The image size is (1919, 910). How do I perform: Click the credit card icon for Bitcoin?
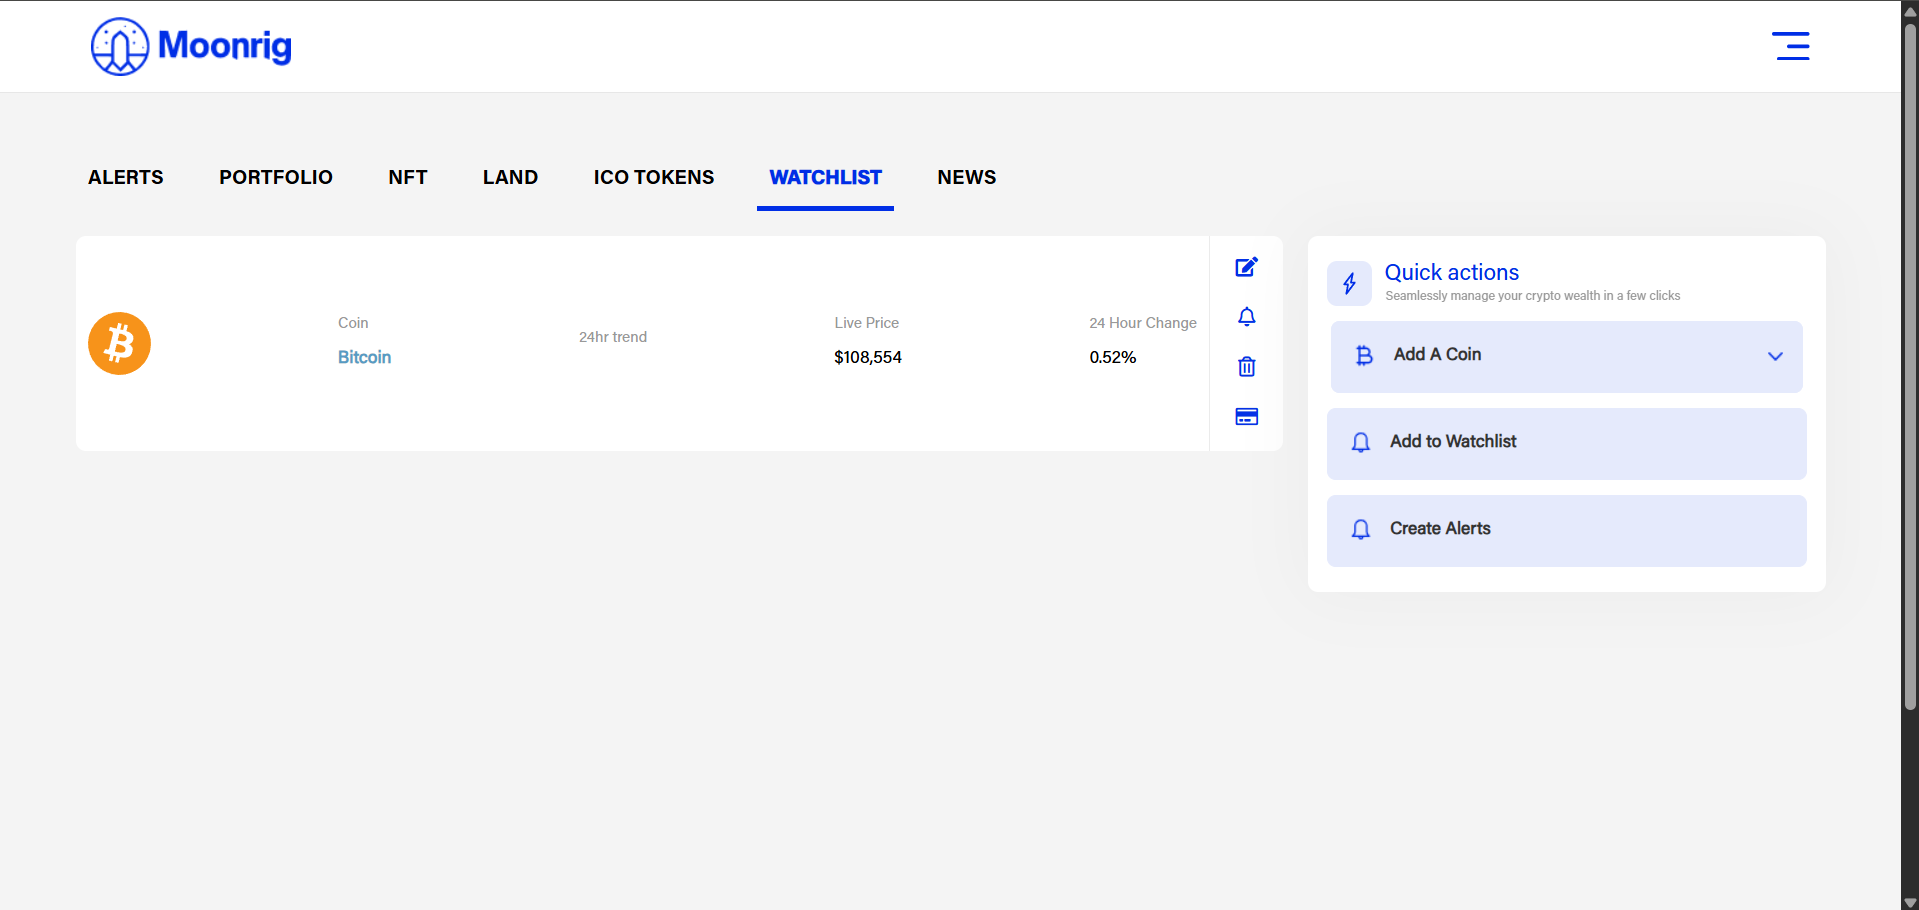pyautogui.click(x=1246, y=417)
